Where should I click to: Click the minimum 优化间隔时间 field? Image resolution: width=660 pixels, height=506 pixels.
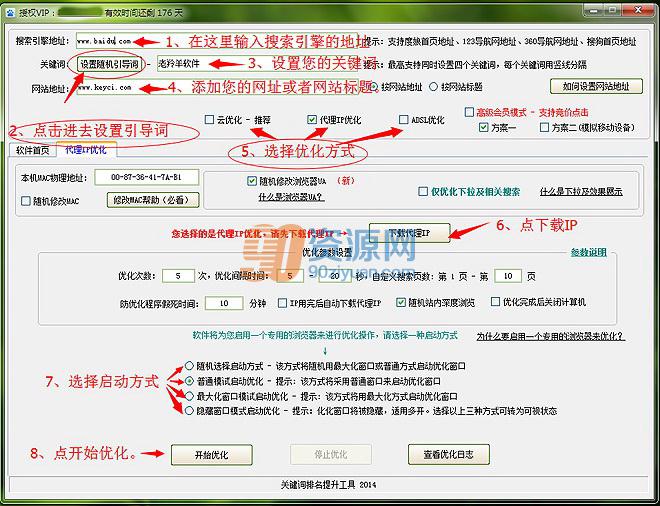tap(290, 276)
